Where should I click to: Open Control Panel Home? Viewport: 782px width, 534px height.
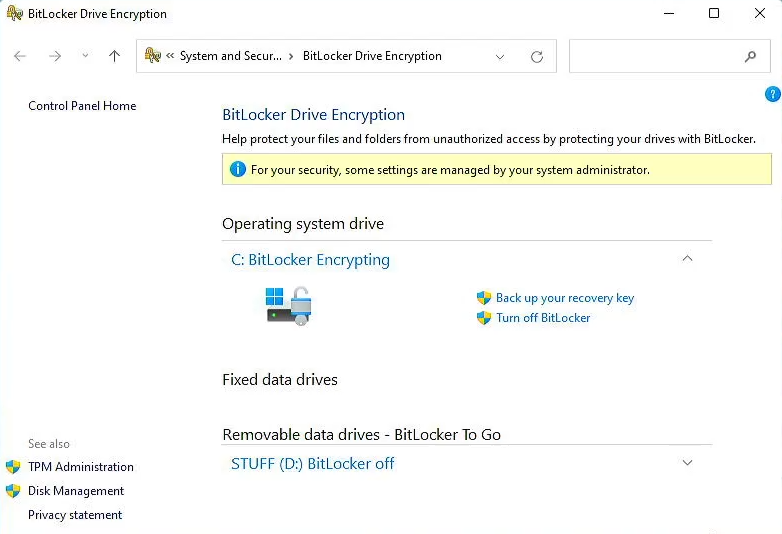(82, 106)
